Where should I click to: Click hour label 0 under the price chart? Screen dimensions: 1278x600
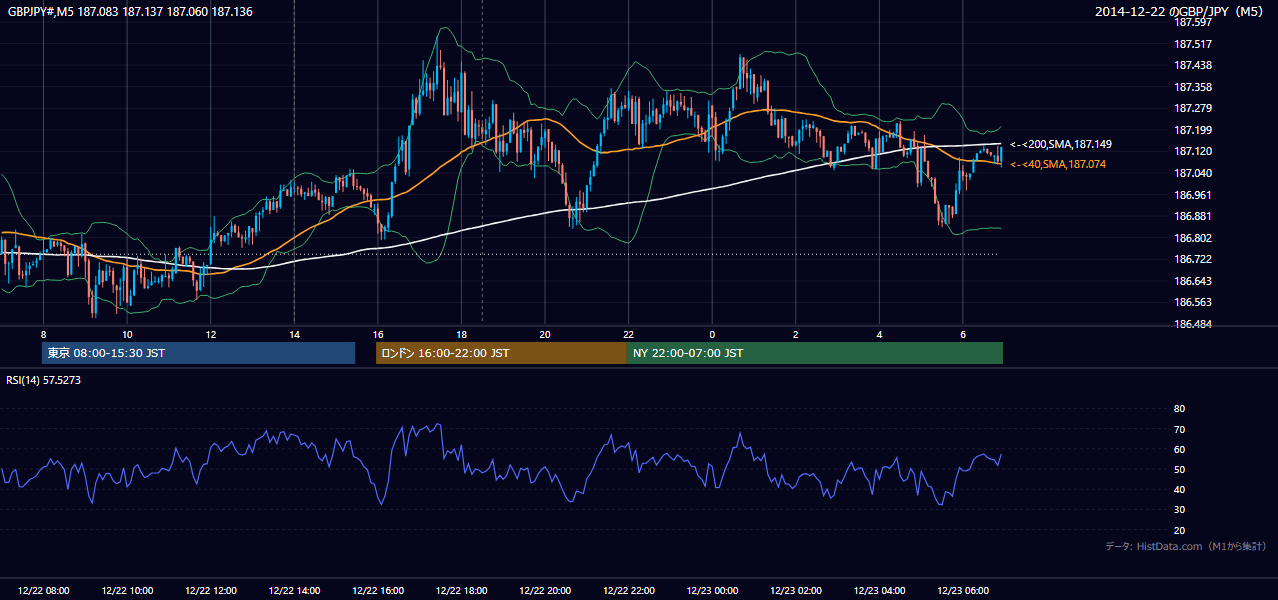712,334
